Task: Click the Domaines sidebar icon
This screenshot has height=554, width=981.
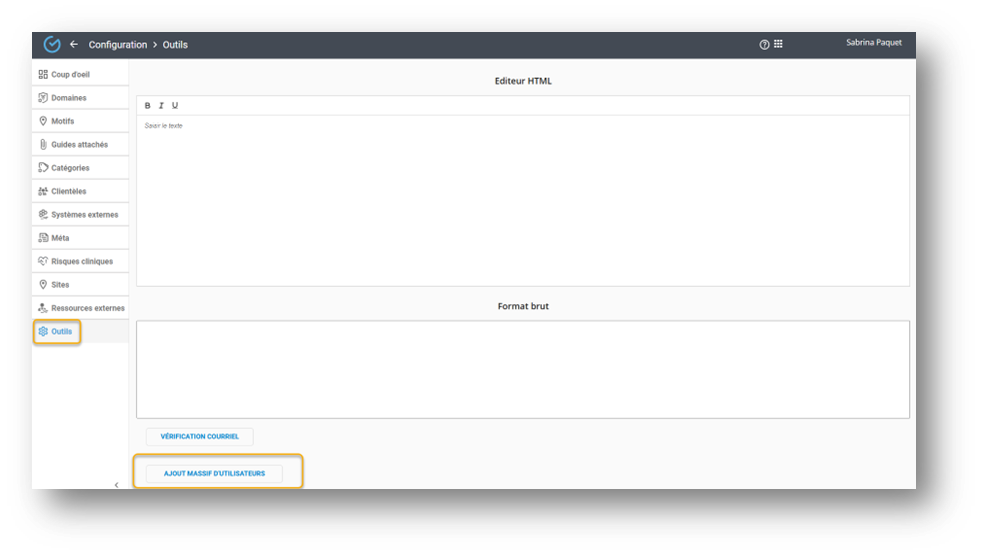Action: (x=43, y=98)
